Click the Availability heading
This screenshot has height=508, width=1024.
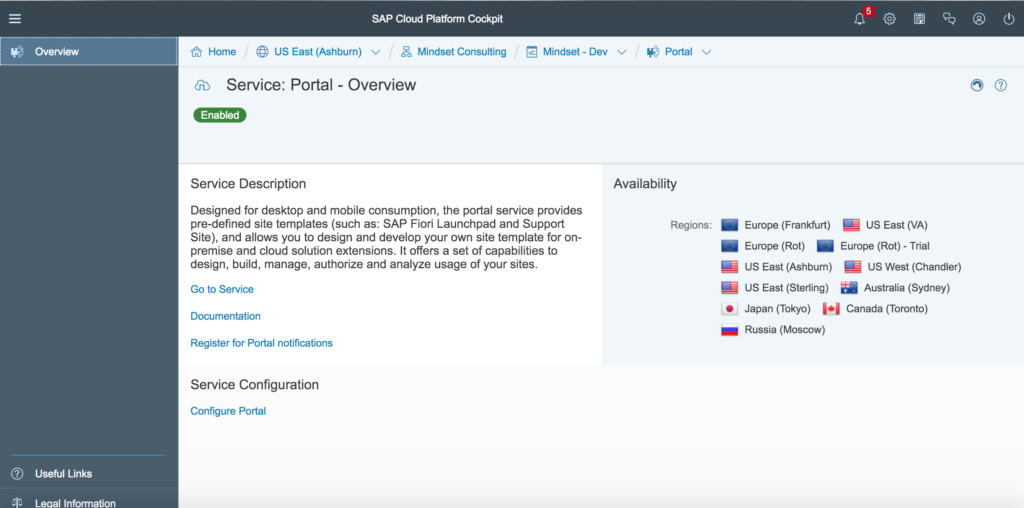click(x=645, y=184)
